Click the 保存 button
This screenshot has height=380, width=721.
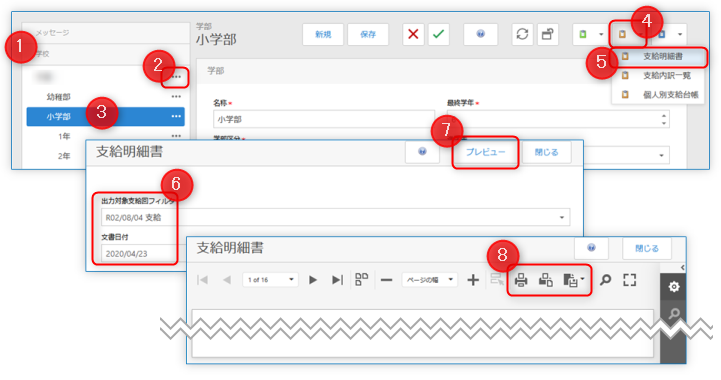pyautogui.click(x=368, y=34)
